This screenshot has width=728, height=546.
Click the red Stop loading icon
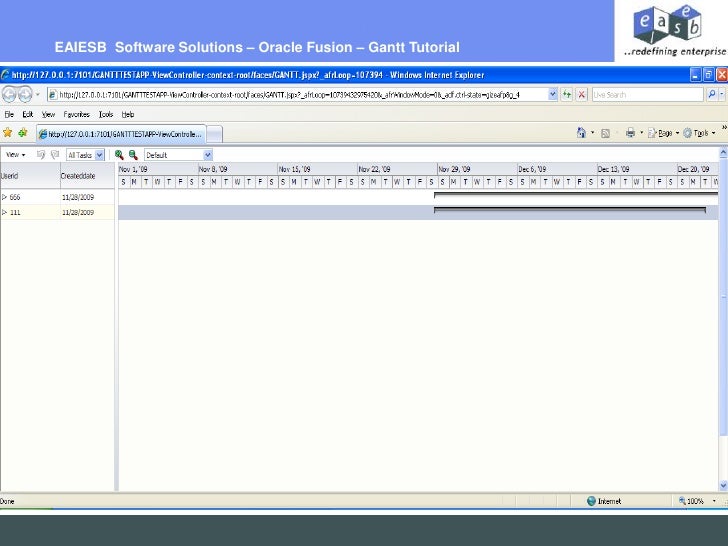pyautogui.click(x=581, y=95)
